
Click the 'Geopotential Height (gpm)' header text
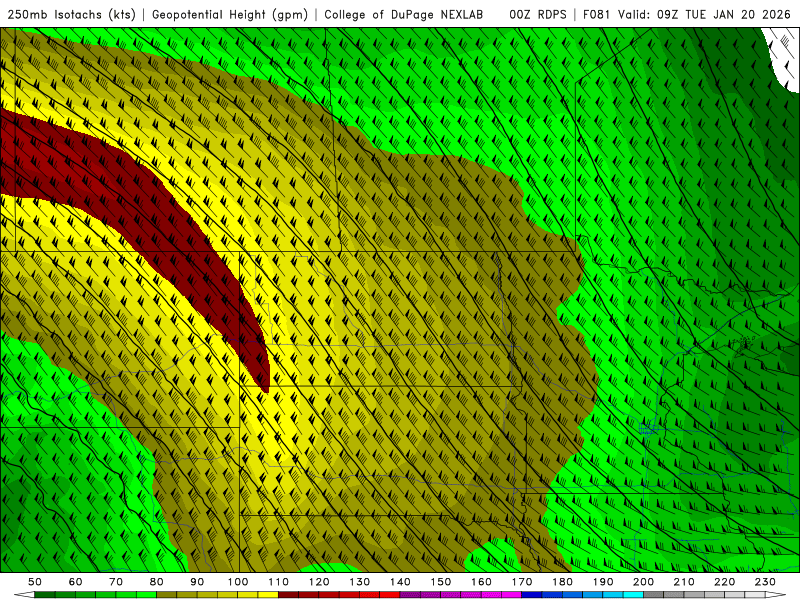230,15
